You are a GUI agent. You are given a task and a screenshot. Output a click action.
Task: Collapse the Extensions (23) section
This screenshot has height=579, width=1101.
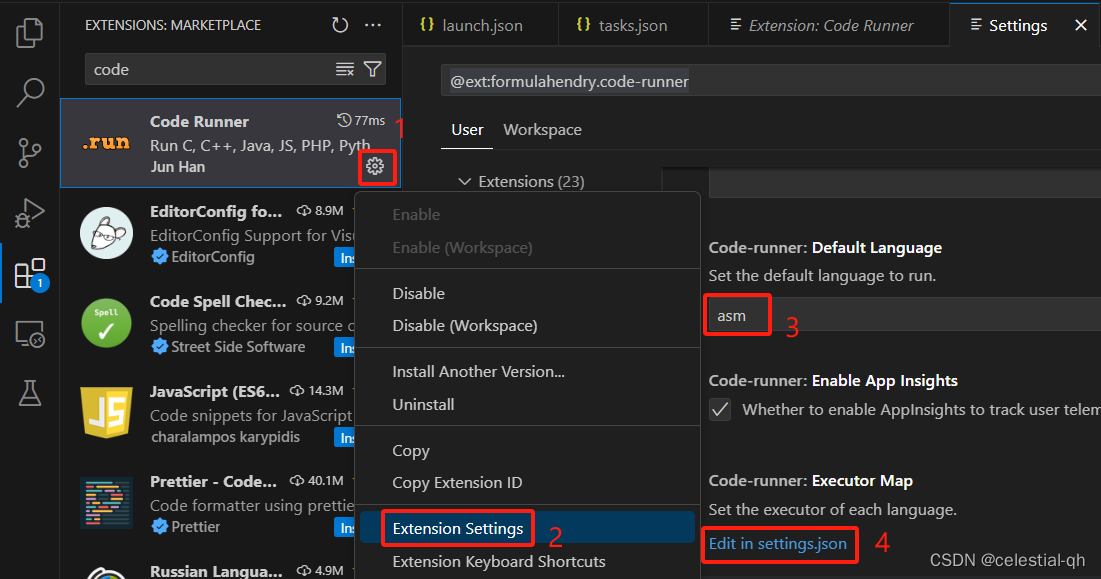464,181
